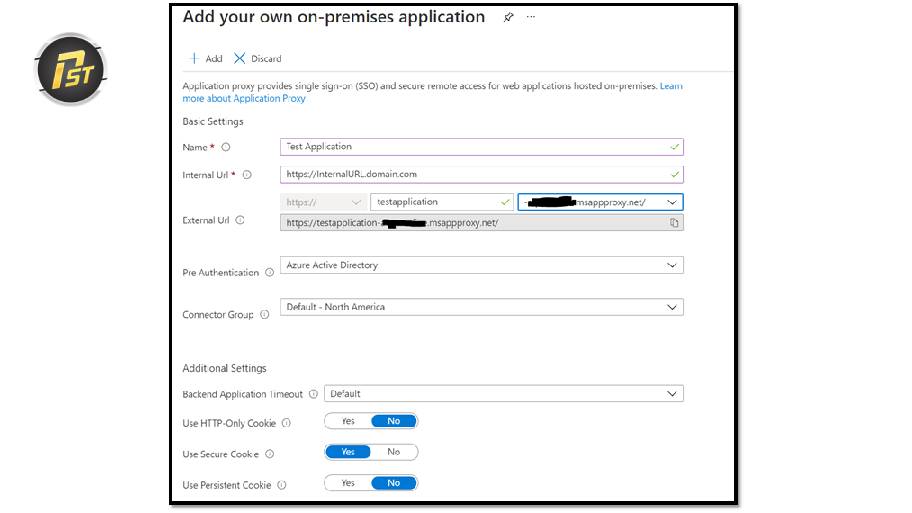Open the Connector Group dropdown
The height and width of the screenshot is (513, 912).
[482, 307]
